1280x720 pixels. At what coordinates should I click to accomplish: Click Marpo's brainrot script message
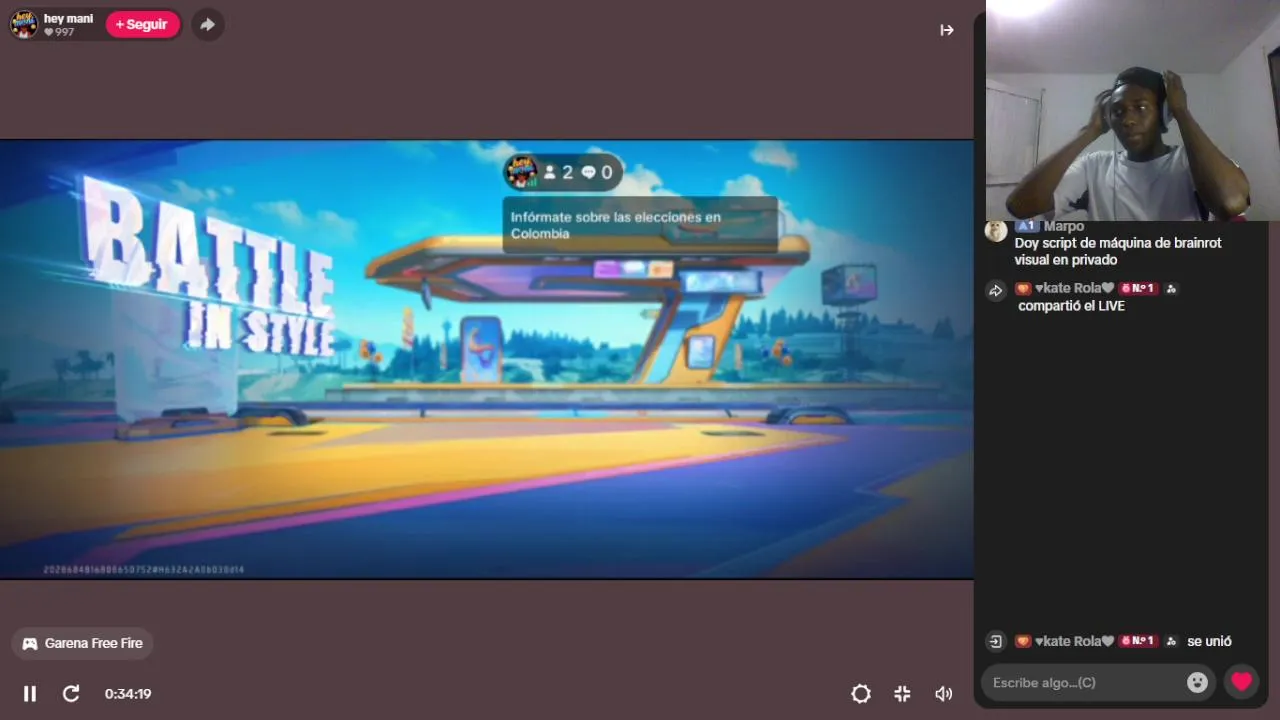1118,251
